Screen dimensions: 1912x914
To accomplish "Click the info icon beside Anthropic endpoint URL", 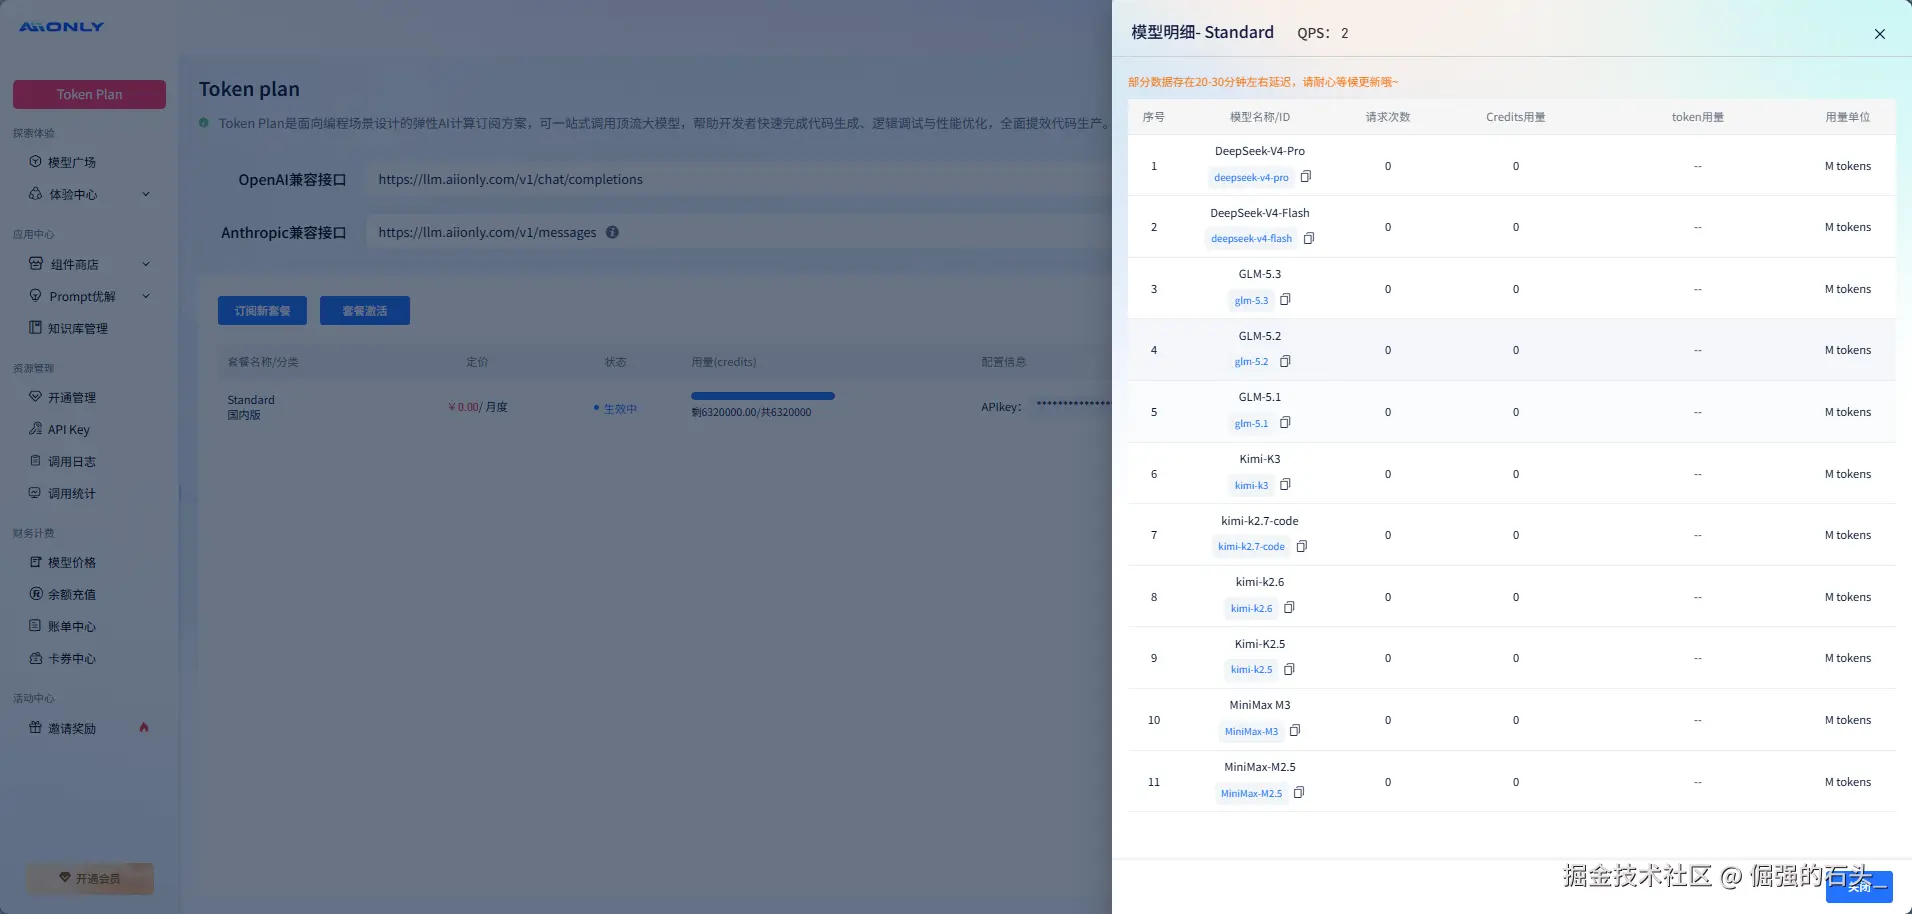I will click(x=612, y=232).
